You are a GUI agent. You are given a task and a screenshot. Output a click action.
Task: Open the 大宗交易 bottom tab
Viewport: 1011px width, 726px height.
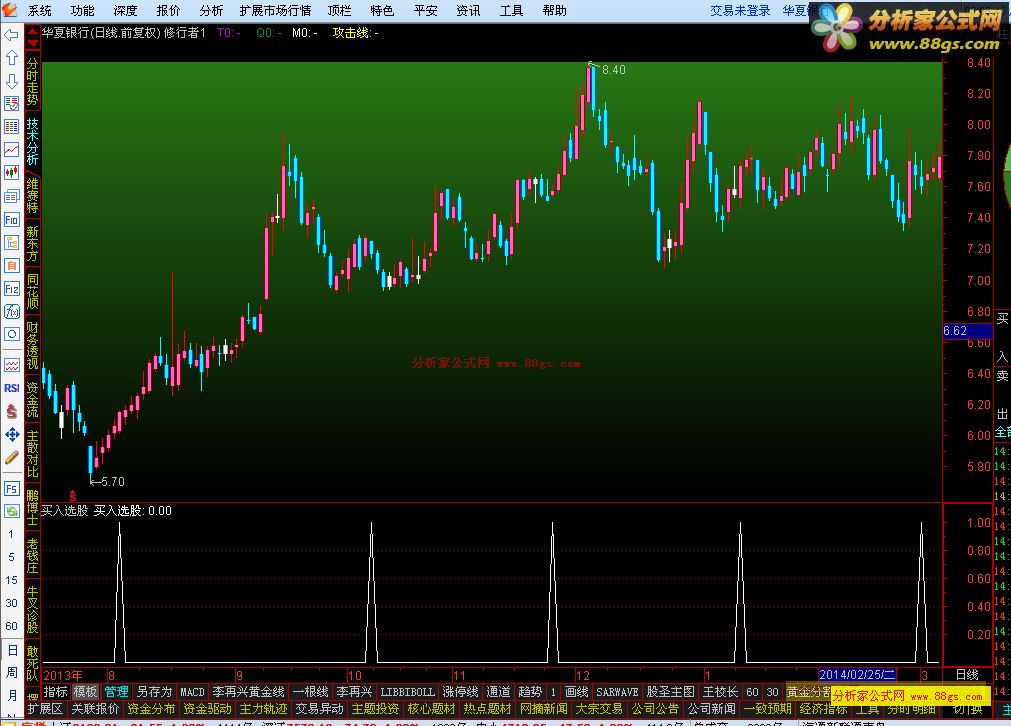(599, 709)
